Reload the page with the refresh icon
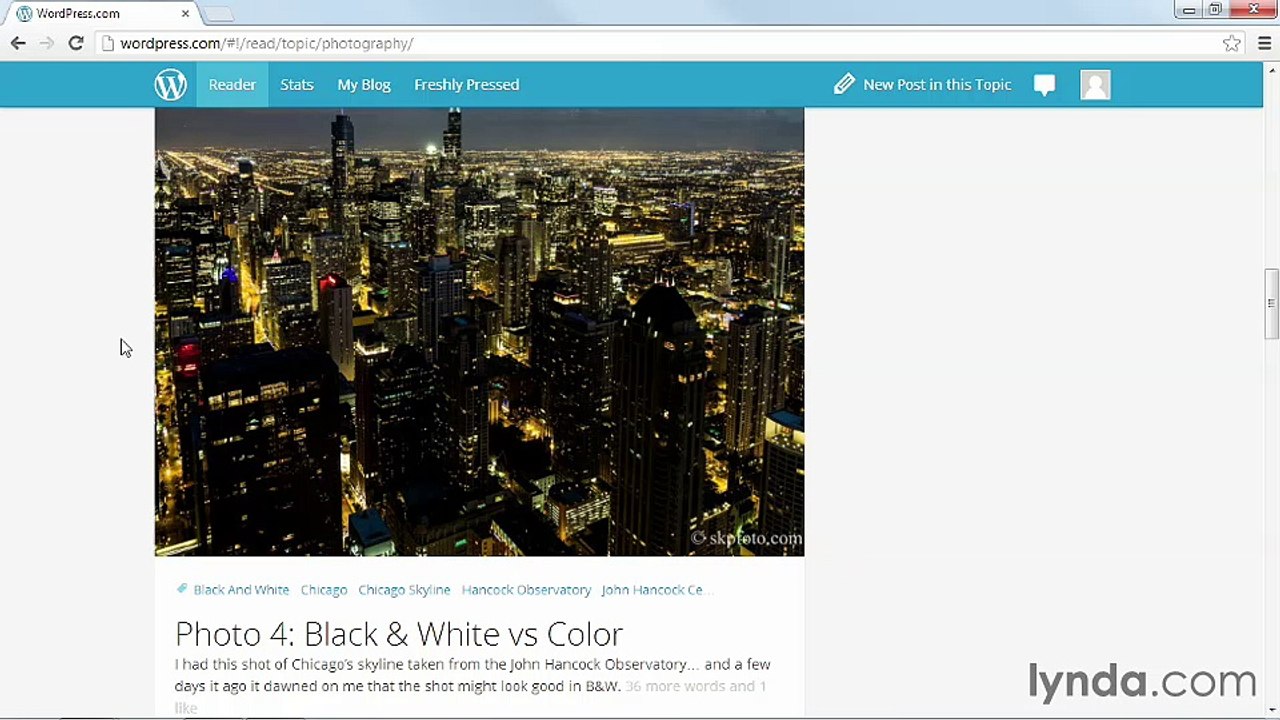Viewport: 1280px width, 720px height. (76, 43)
